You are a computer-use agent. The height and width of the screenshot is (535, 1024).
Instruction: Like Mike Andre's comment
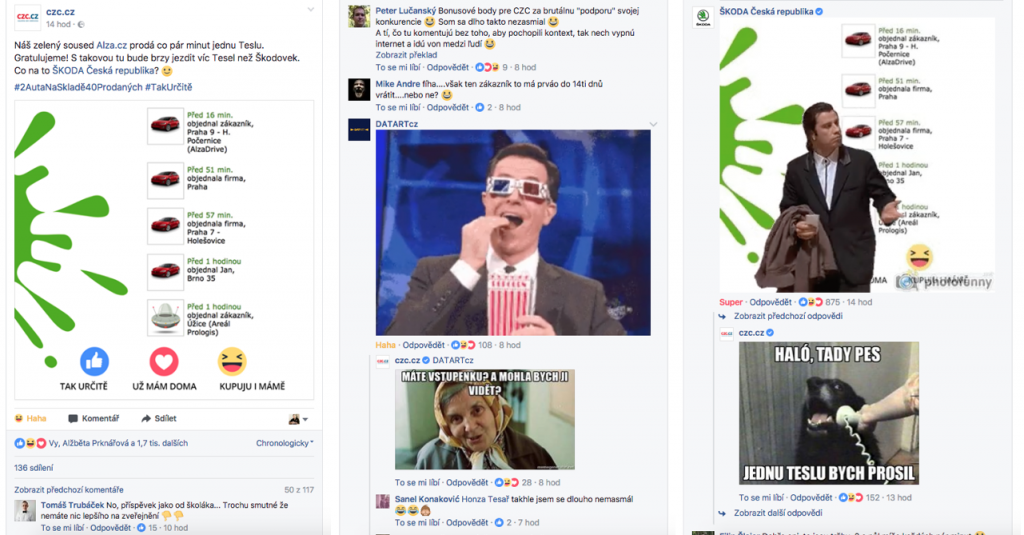[398, 108]
